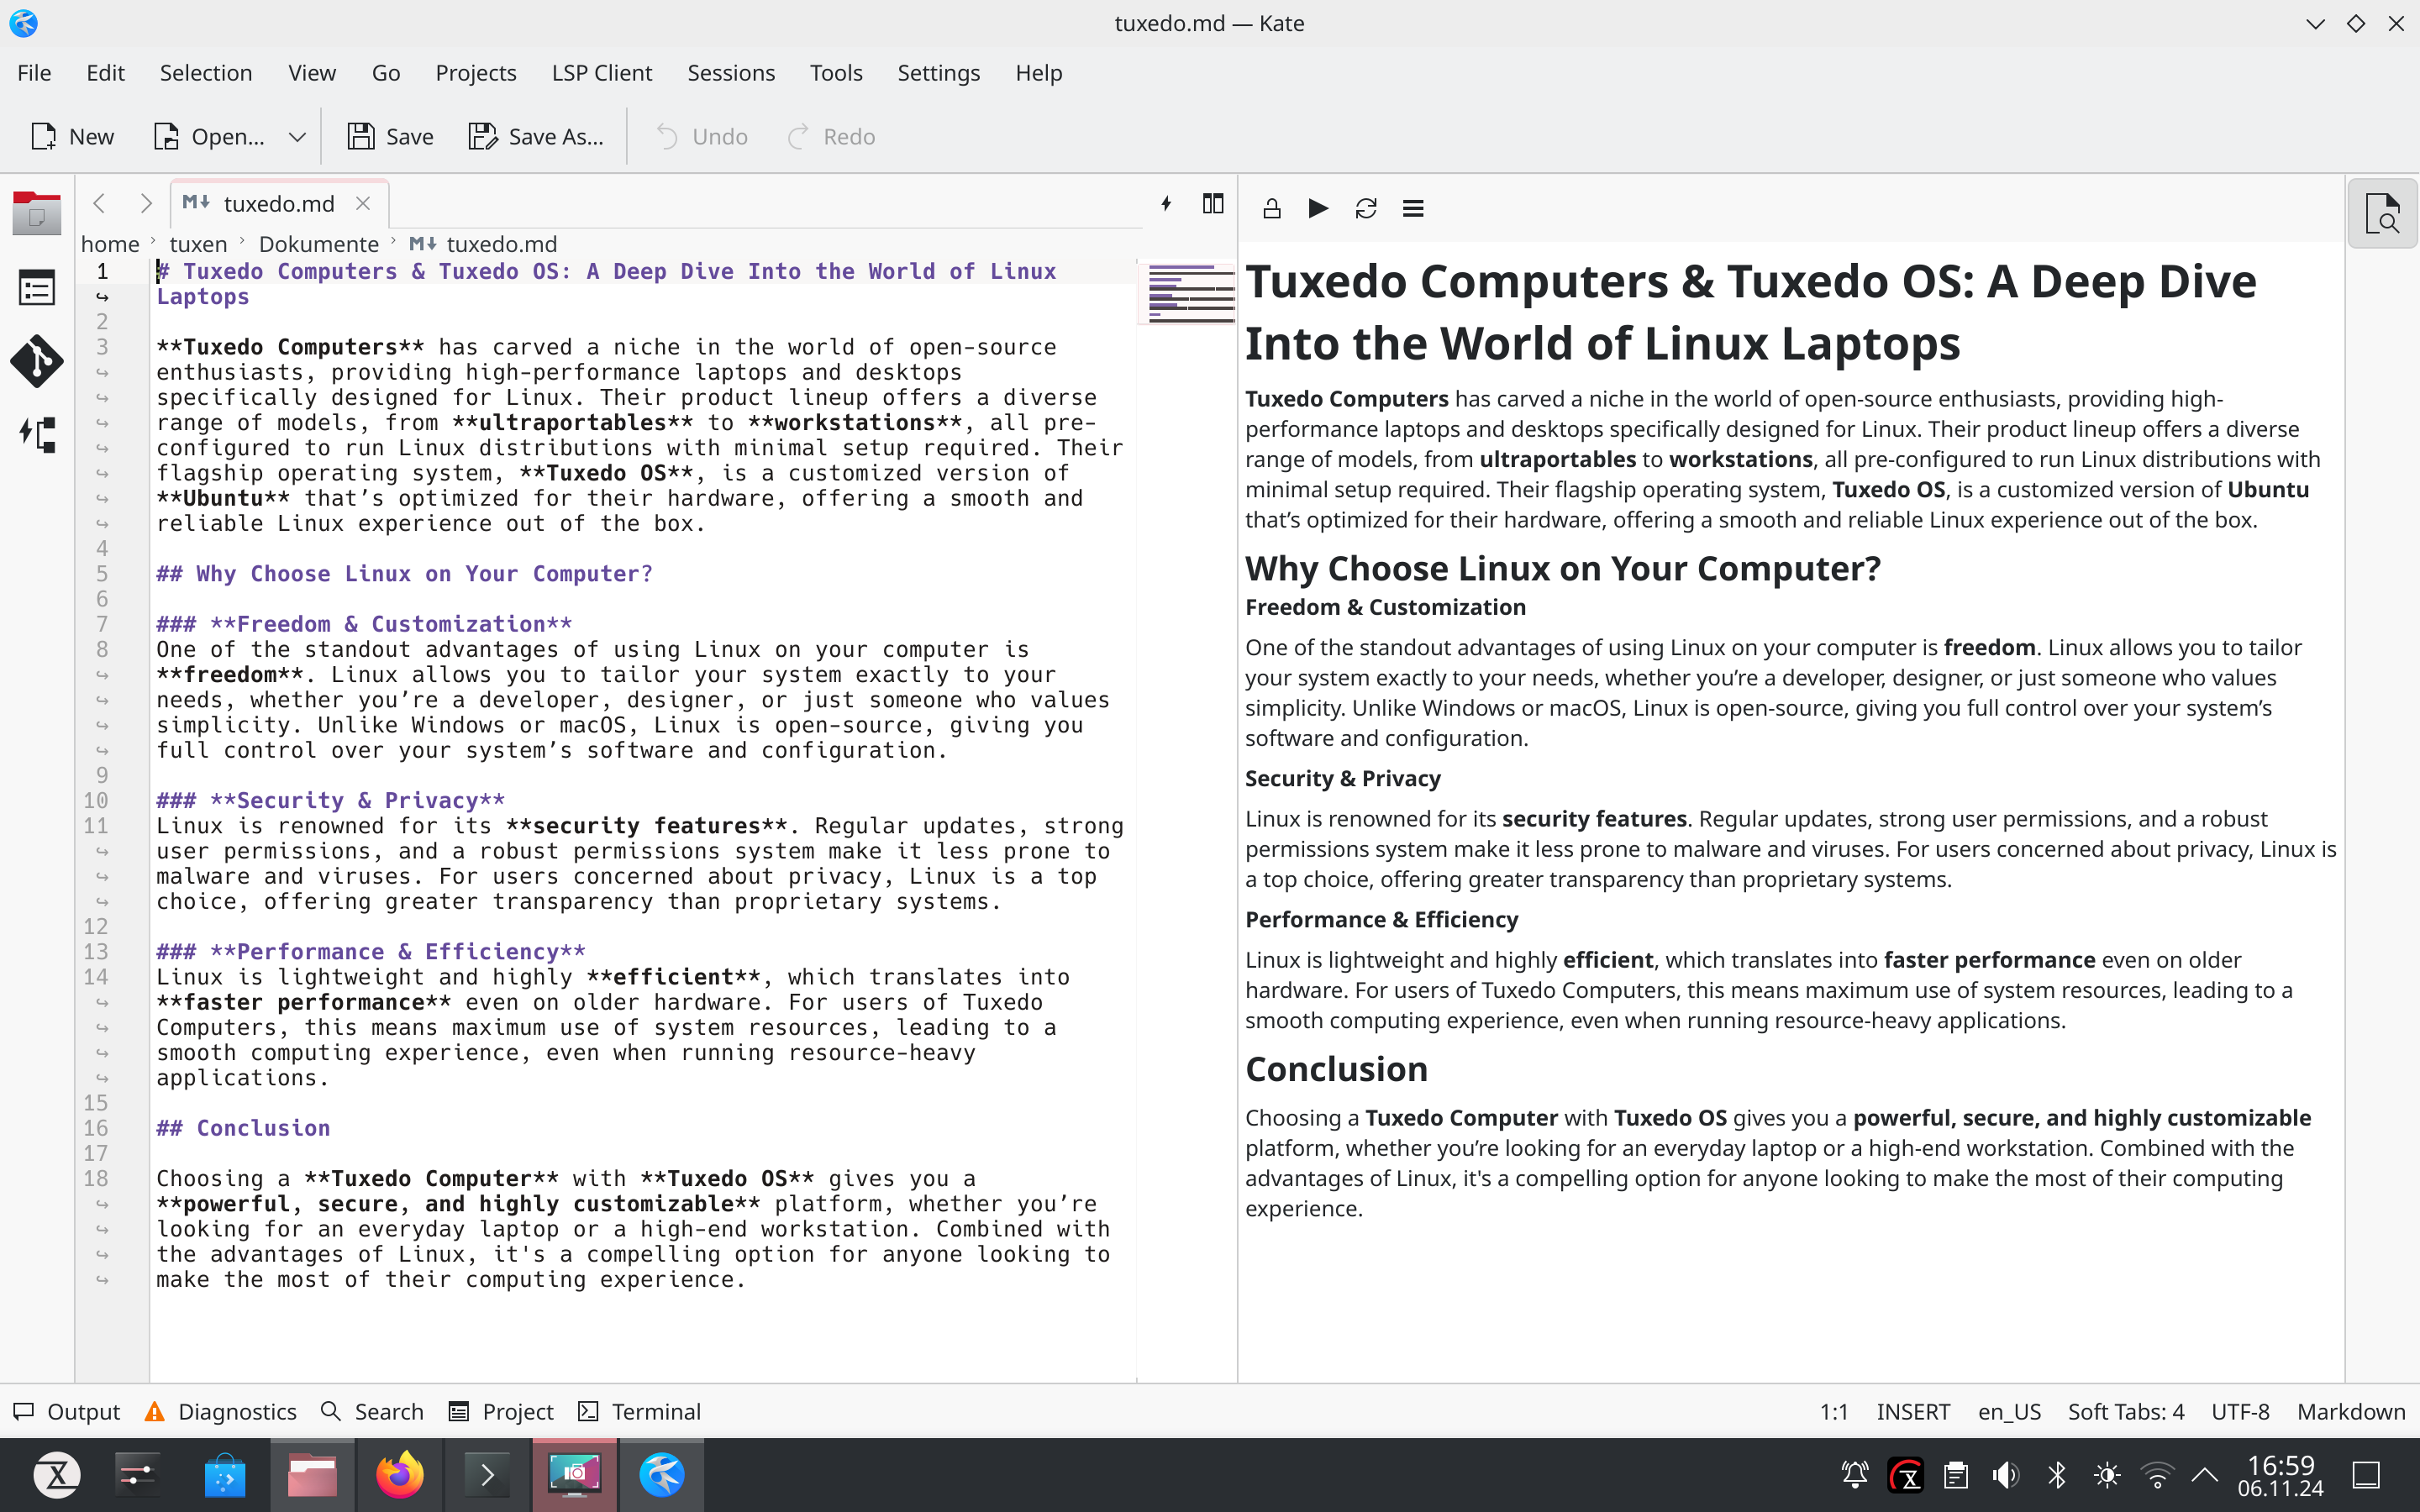2420x1512 pixels.
Task: Open the file manager from the taskbar
Action: coord(312,1475)
